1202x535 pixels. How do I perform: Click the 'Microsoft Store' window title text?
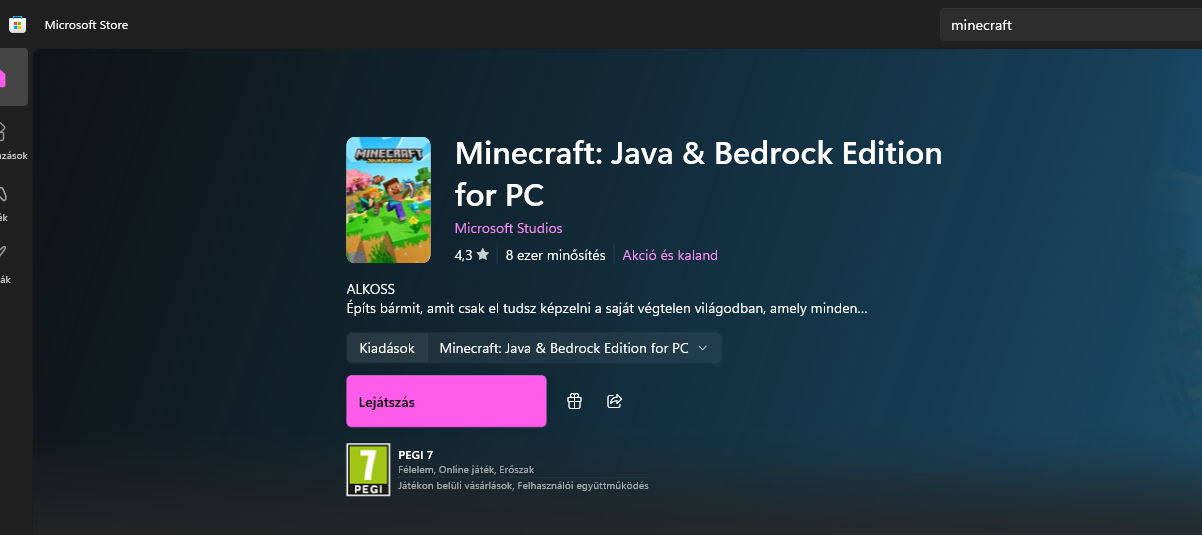point(86,25)
